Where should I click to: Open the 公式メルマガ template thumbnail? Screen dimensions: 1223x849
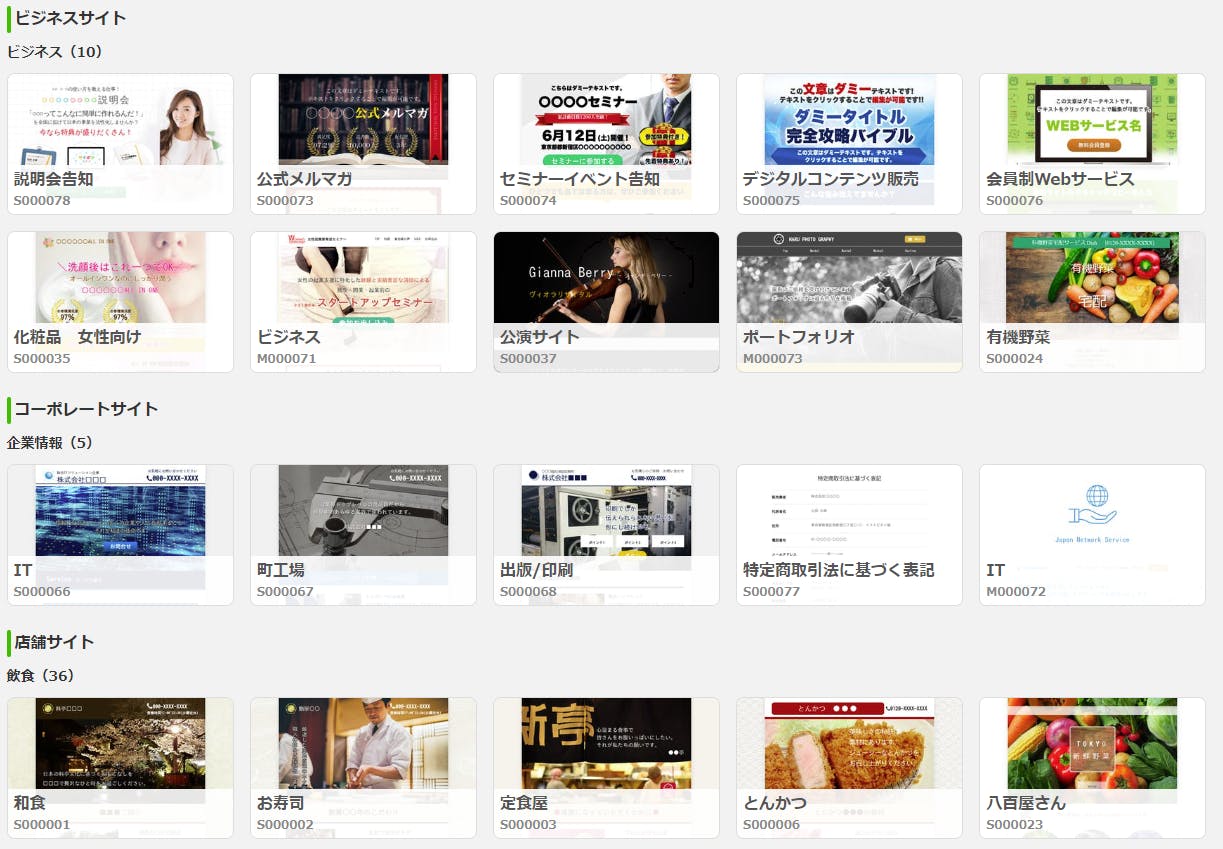click(x=363, y=143)
